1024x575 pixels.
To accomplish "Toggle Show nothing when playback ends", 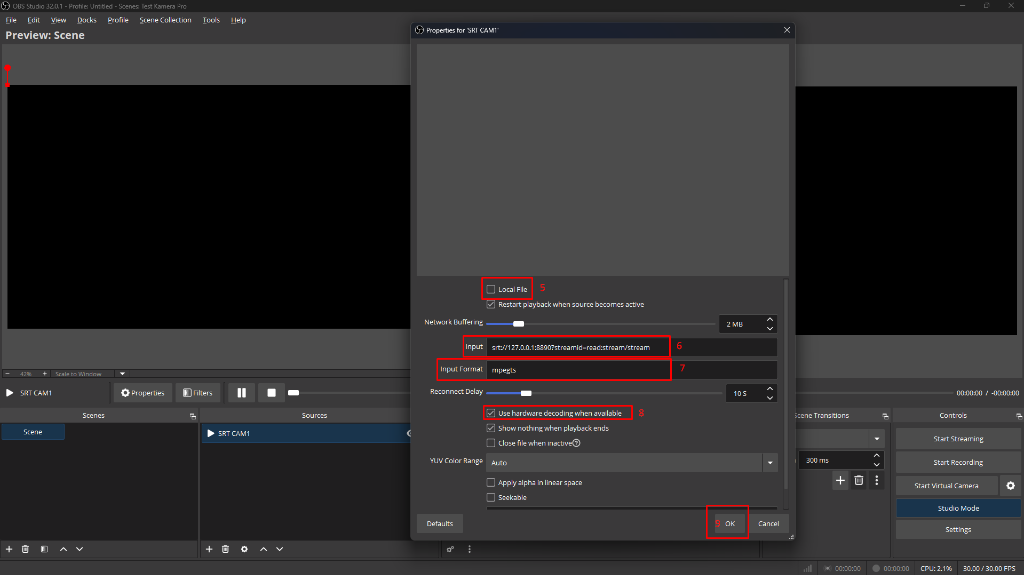I will point(491,428).
